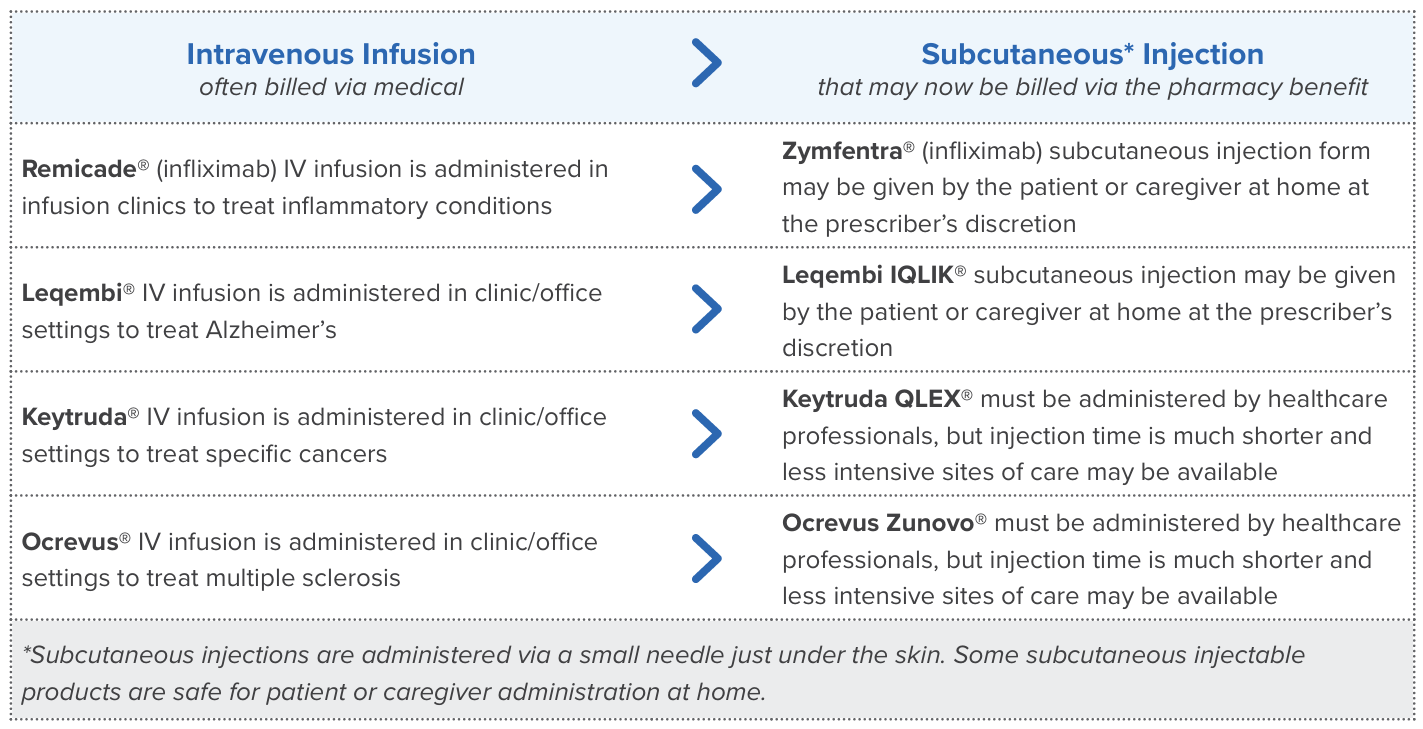
Task: Click the 'often billed via medical' subtitle
Action: [331, 87]
